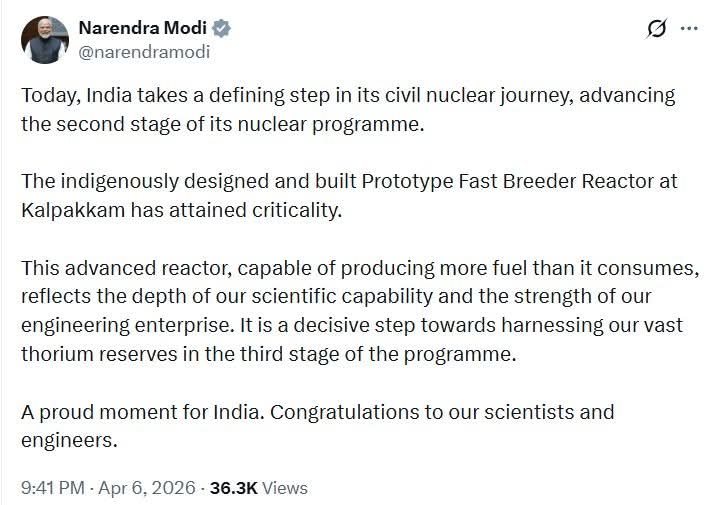
Task: Open Narendra Modi's profile picture
Action: click(x=45, y=40)
